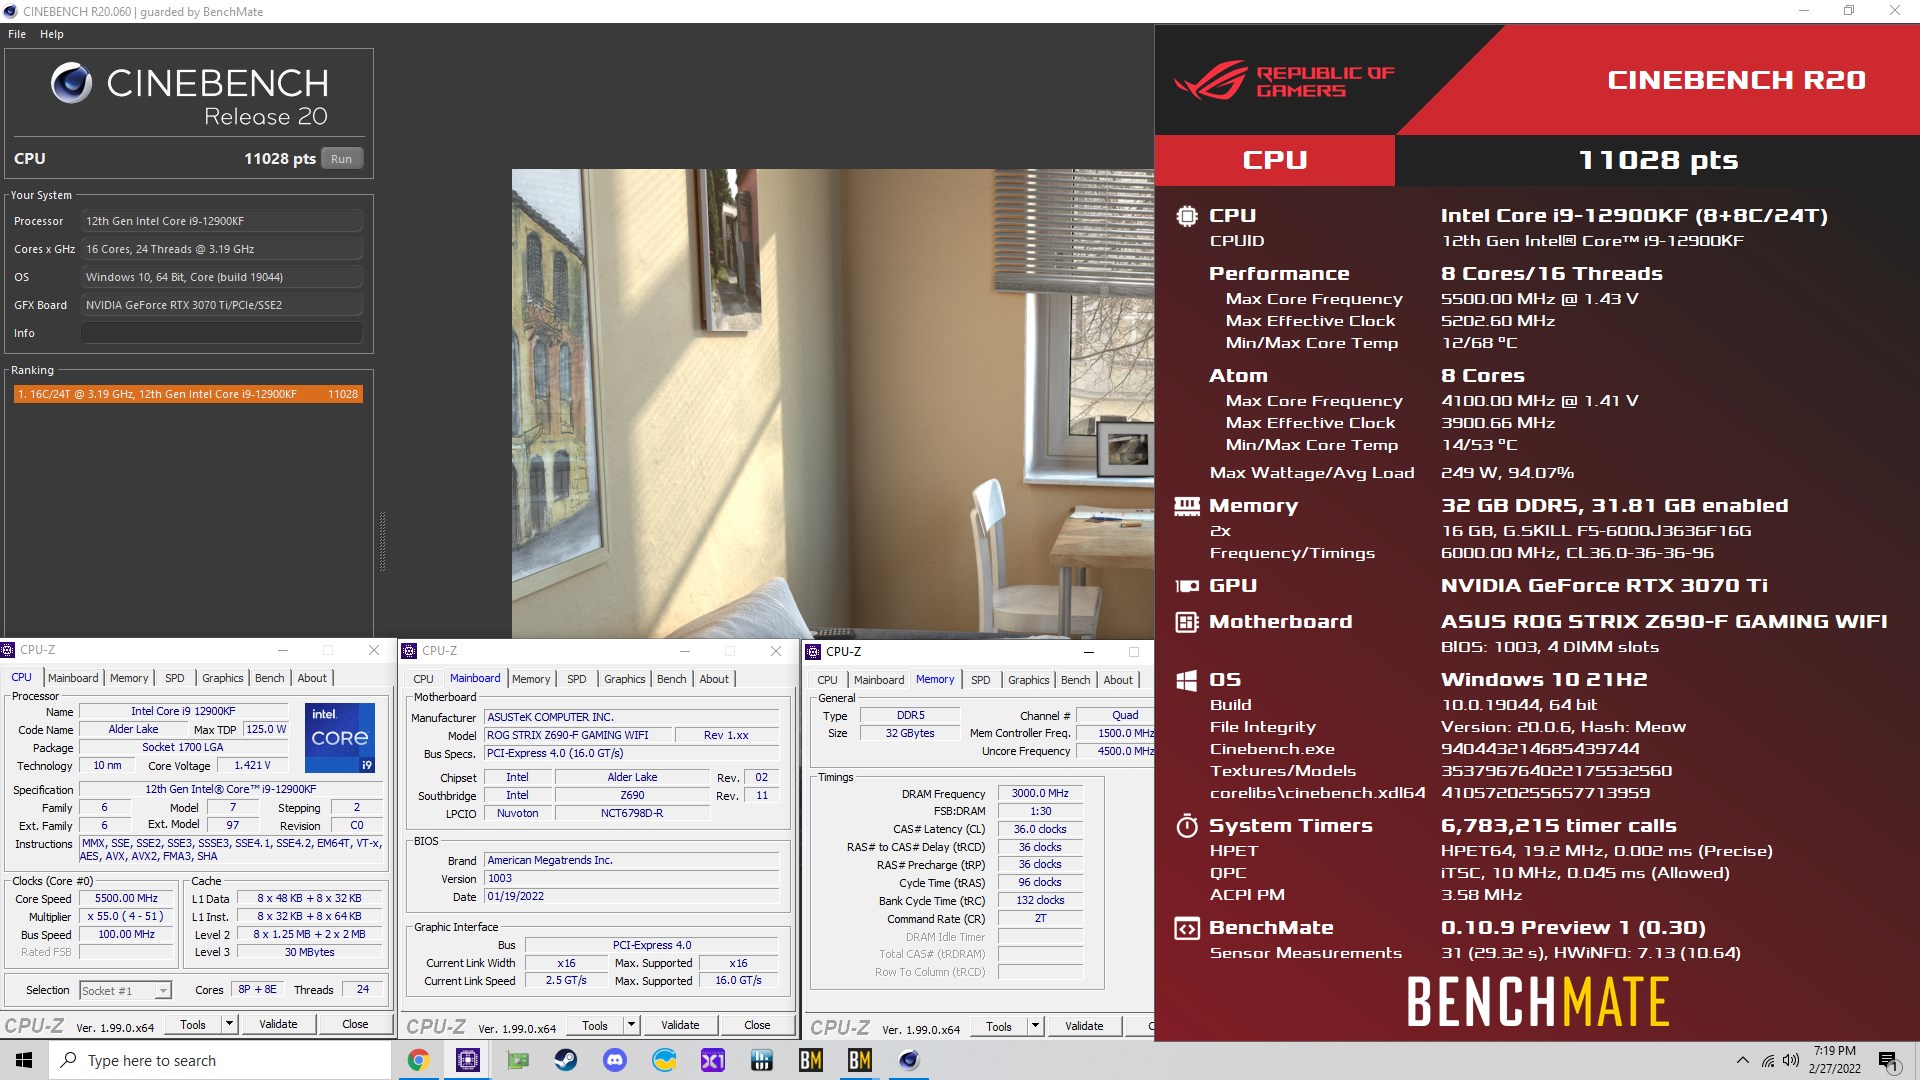Click the CPU chip icon in BenchMate panel

point(1187,215)
